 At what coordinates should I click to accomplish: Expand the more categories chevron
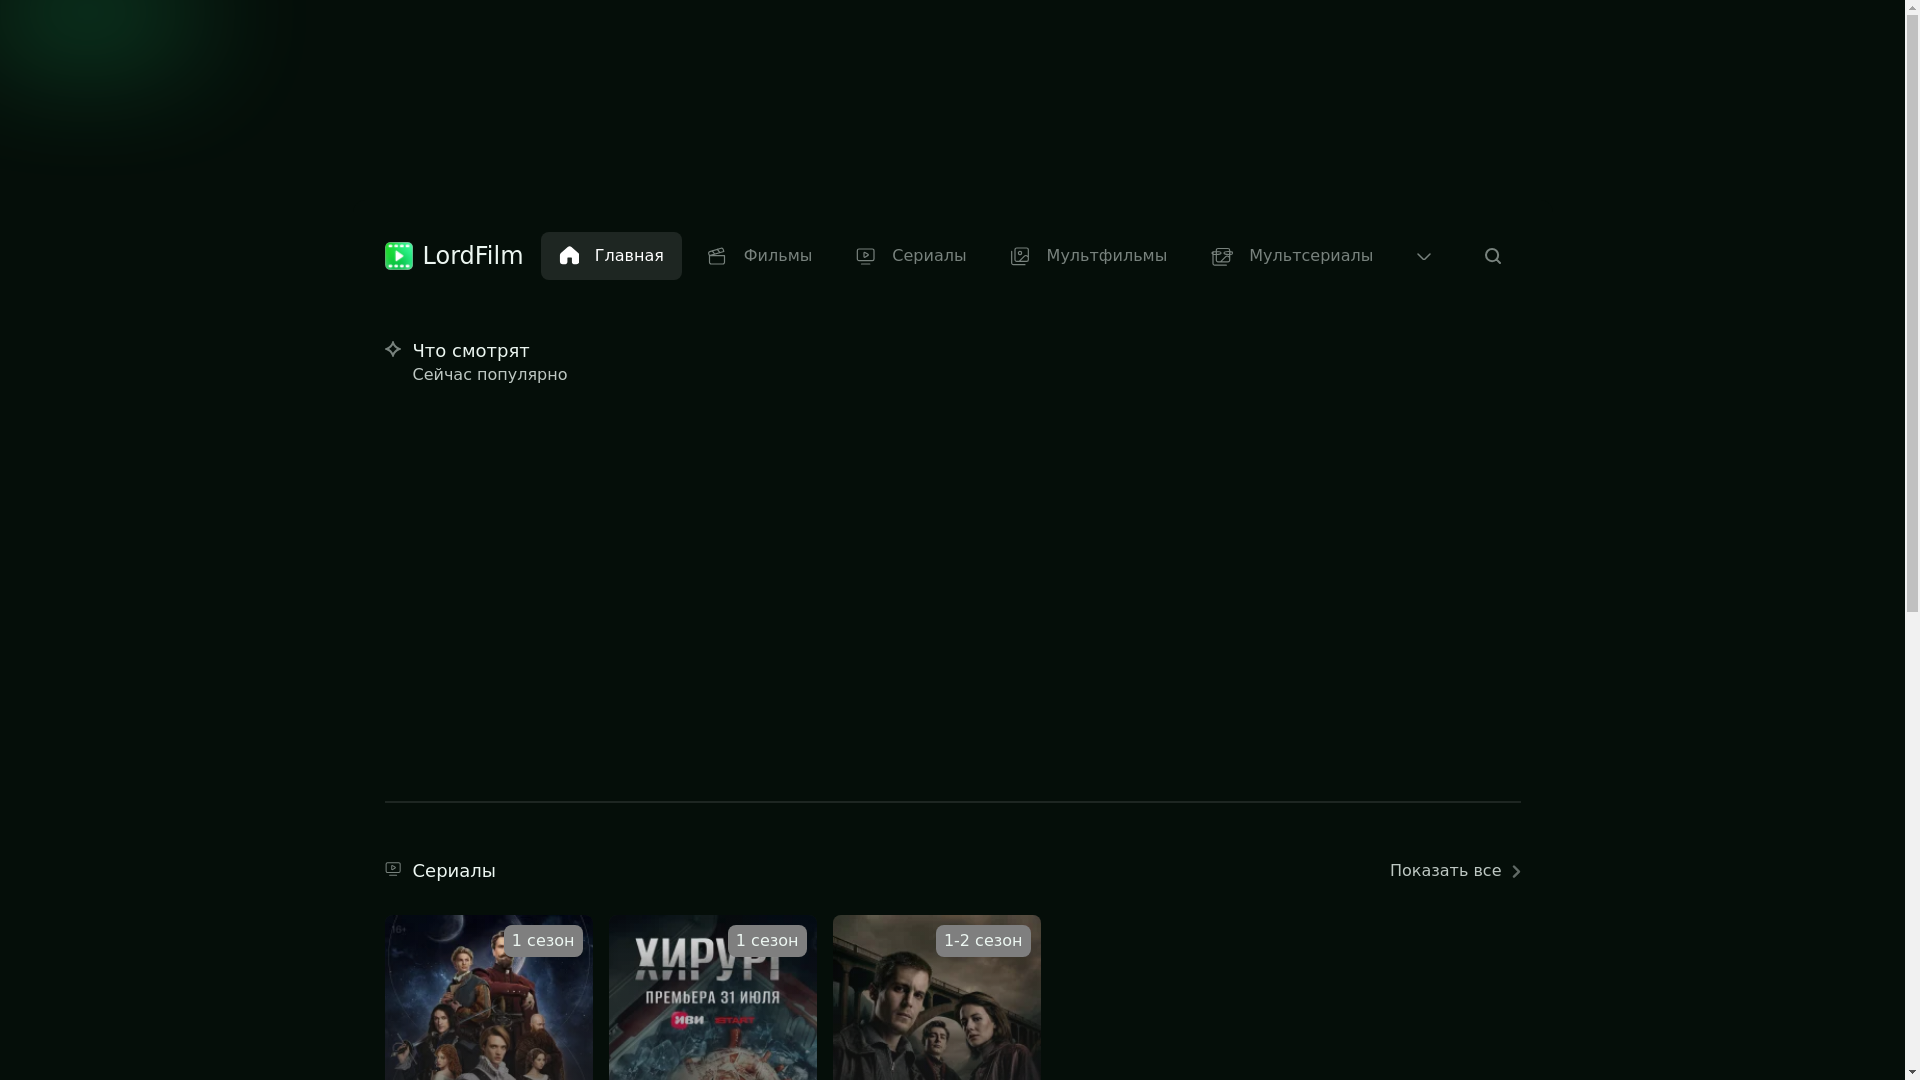pyautogui.click(x=1424, y=257)
